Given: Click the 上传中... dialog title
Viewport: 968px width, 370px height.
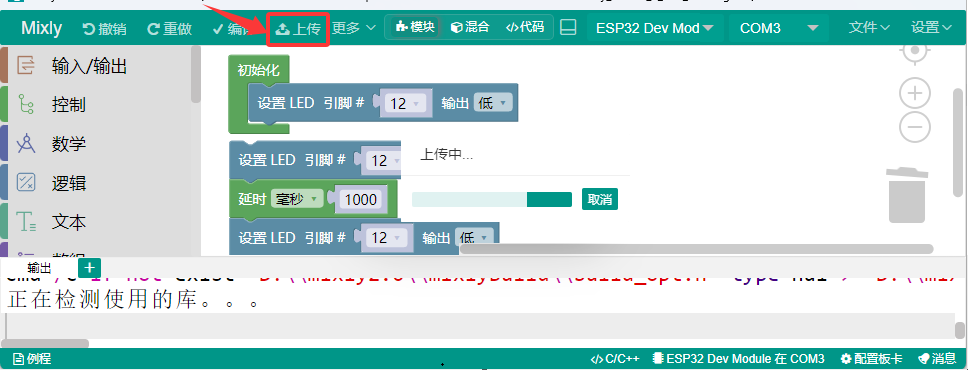Looking at the screenshot, I should (447, 155).
